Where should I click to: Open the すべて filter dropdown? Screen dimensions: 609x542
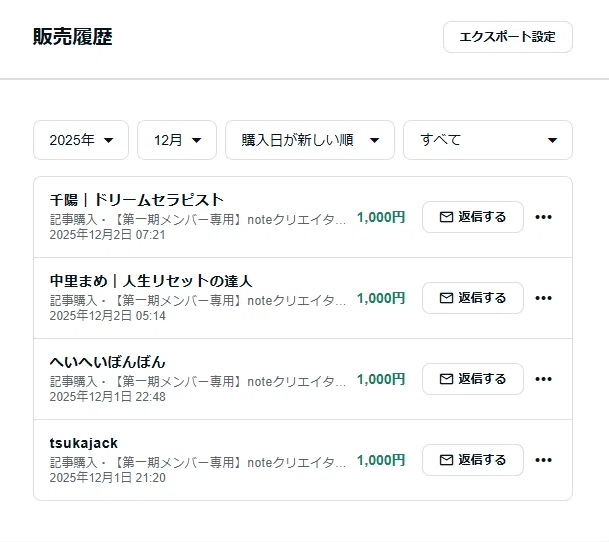[x=488, y=140]
